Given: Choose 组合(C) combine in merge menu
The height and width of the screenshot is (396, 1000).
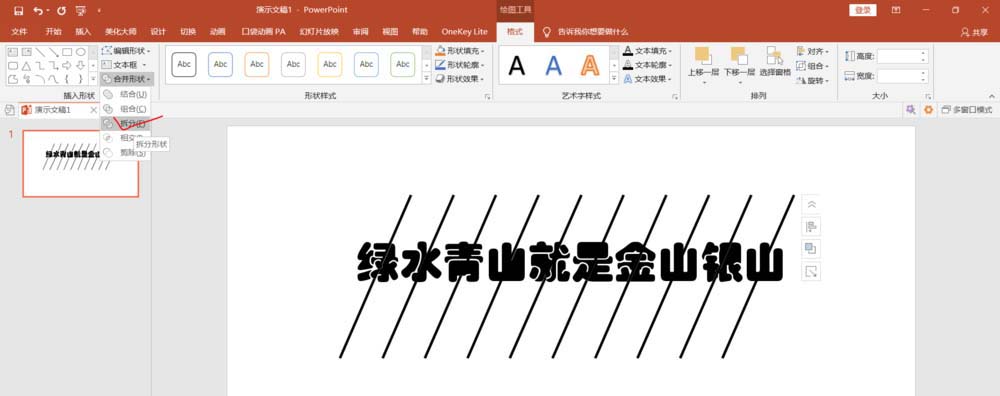Looking at the screenshot, I should point(126,109).
